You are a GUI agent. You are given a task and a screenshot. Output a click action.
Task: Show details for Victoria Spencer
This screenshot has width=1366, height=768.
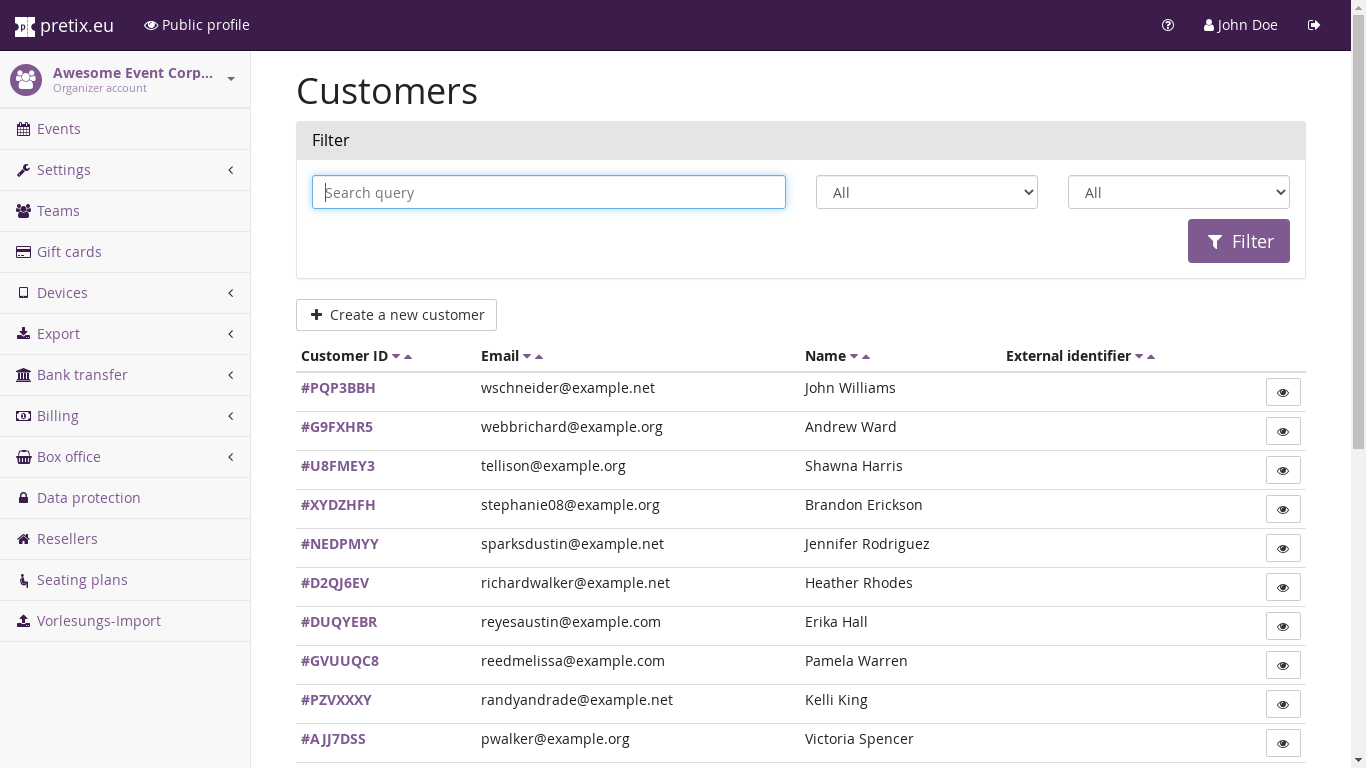pyautogui.click(x=1283, y=744)
